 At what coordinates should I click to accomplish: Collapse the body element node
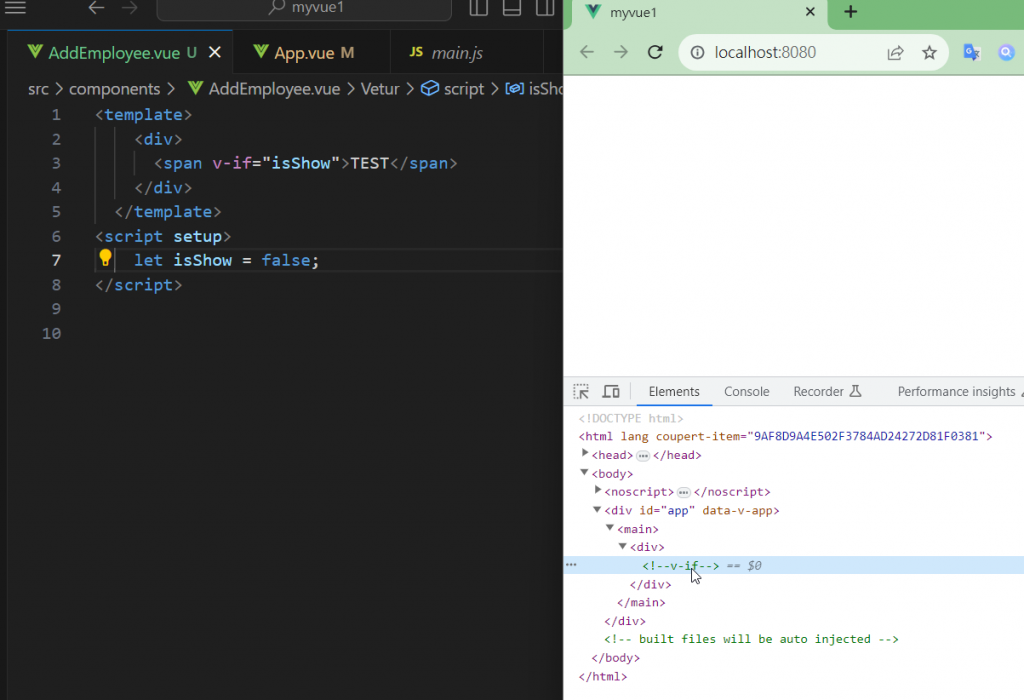[x=584, y=471]
